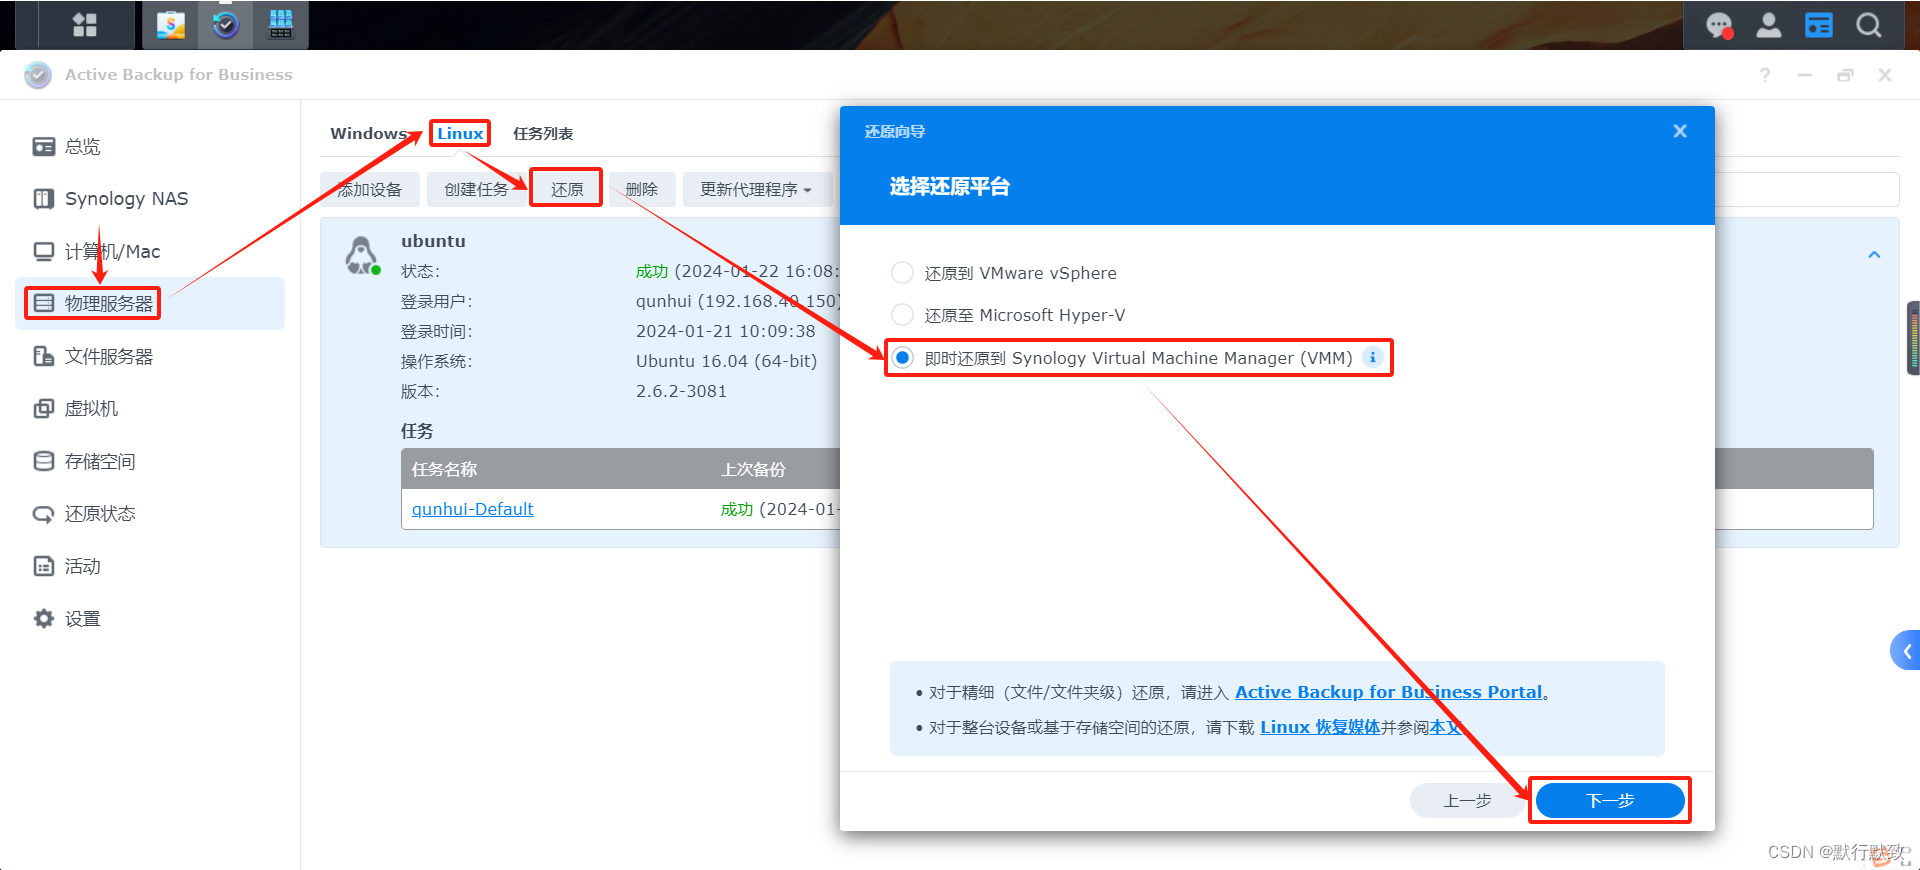
Task: Click the Synology NAS sidebar icon
Action: pyautogui.click(x=44, y=199)
